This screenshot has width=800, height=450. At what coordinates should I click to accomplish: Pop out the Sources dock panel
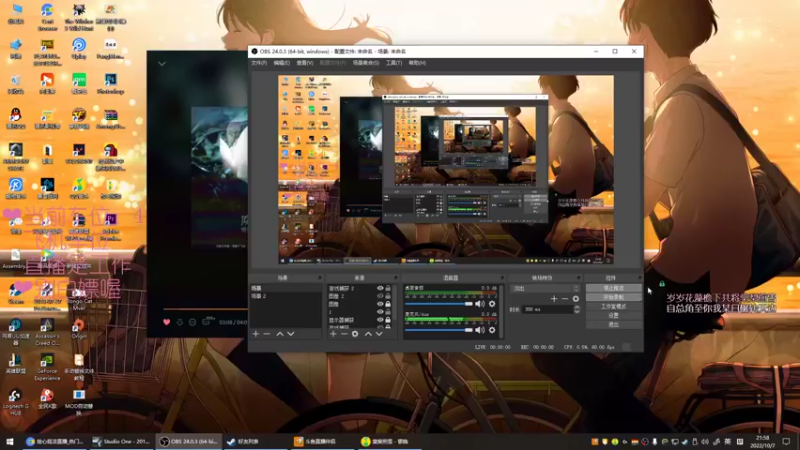pyautogui.click(x=395, y=278)
